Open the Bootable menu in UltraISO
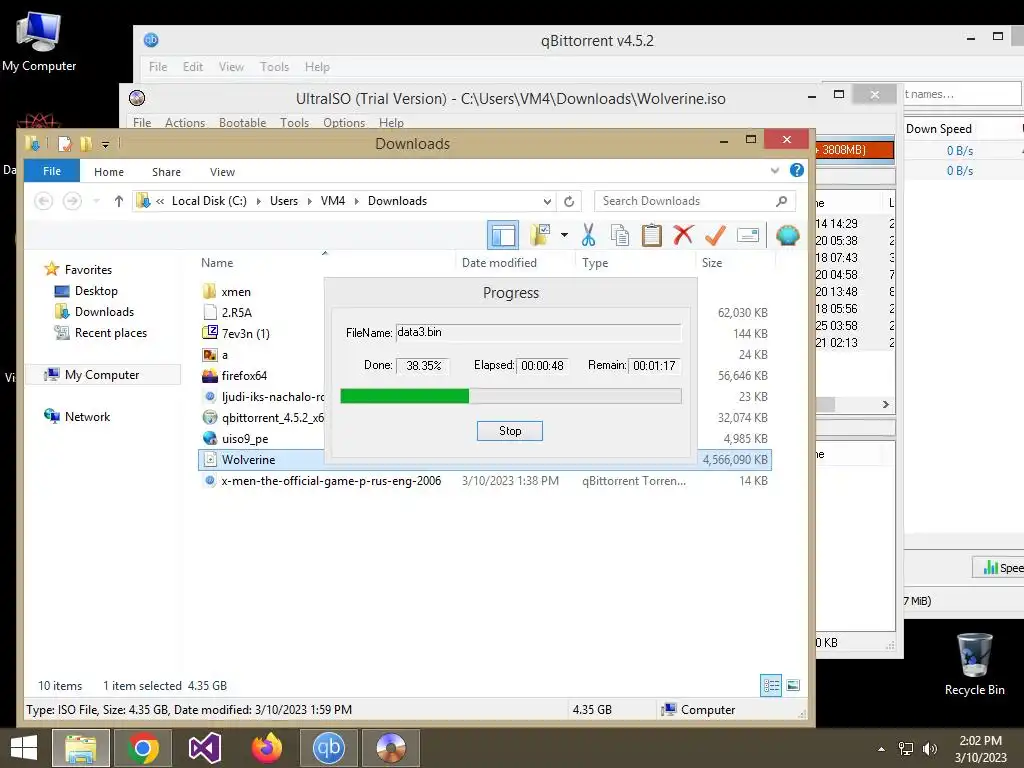This screenshot has height=768, width=1024. 242,123
